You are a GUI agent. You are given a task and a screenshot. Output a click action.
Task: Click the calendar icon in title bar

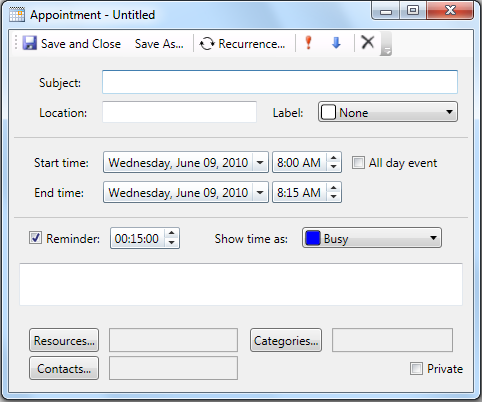pos(17,15)
